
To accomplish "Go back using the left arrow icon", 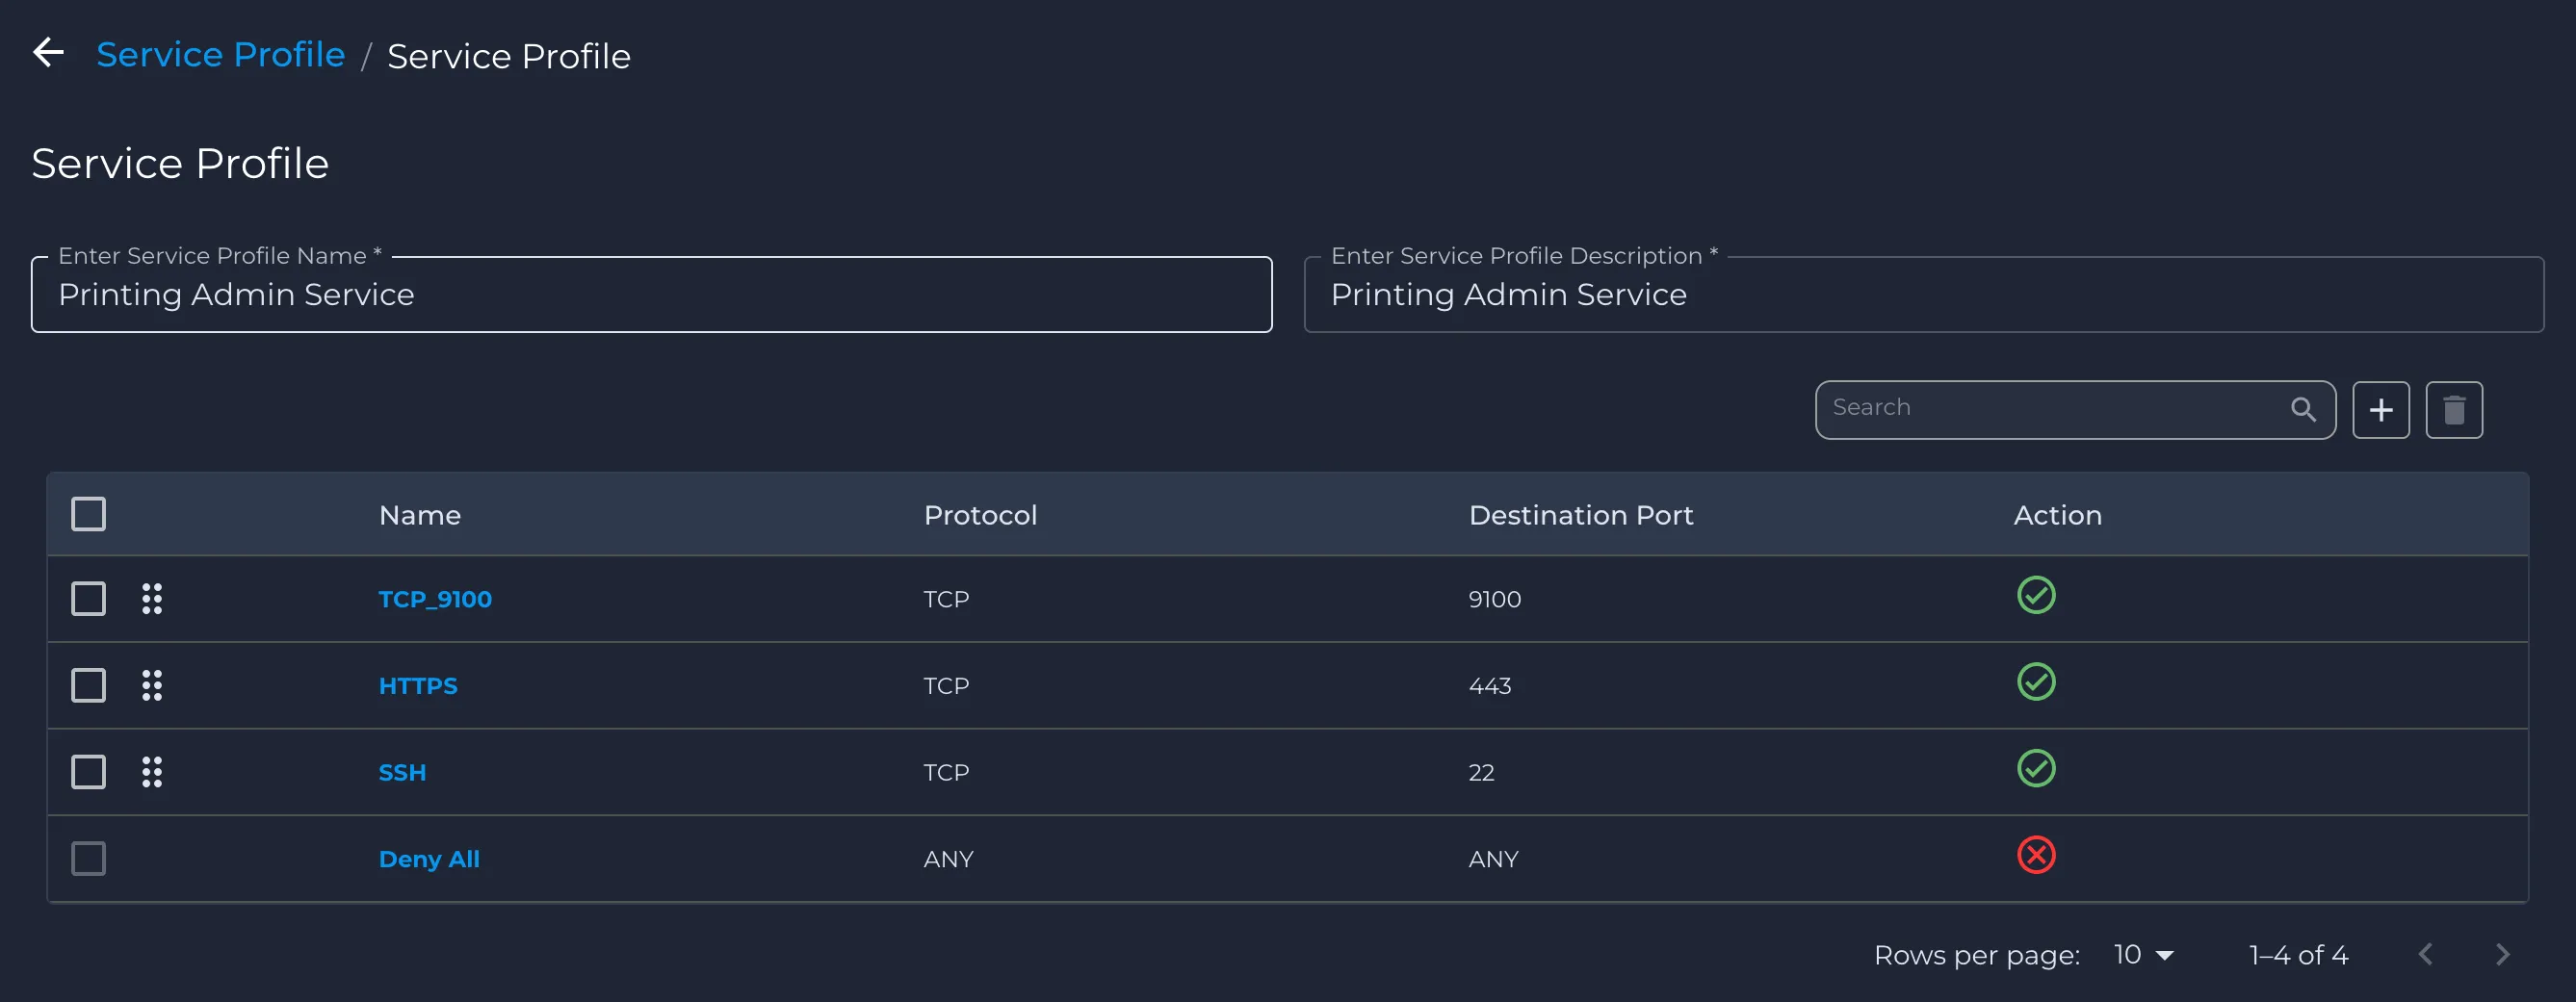I will tap(48, 53).
